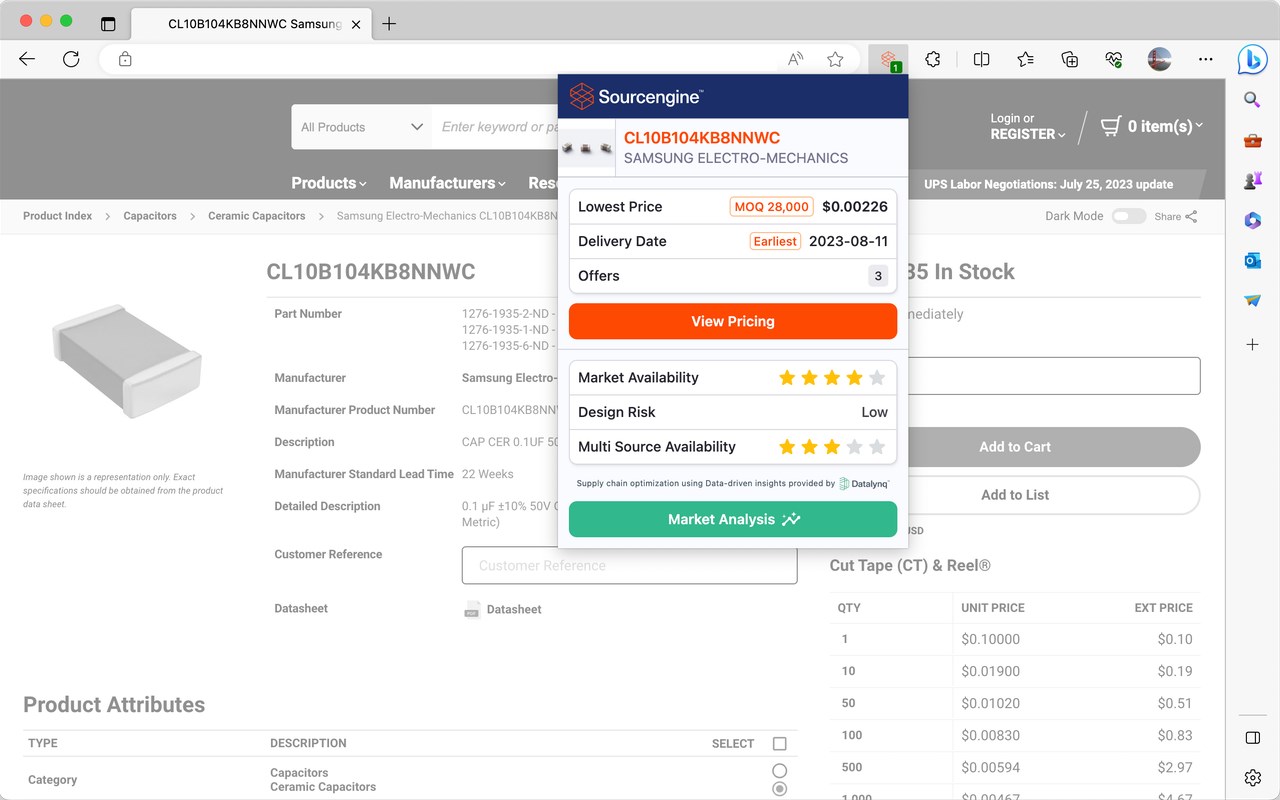
Task: Close the CL10B104KB8NNWC Samsung tab
Action: pos(356,24)
